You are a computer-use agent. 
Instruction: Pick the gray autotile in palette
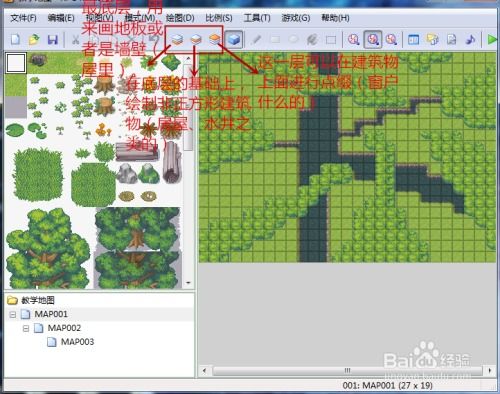pyautogui.click(x=16, y=107)
